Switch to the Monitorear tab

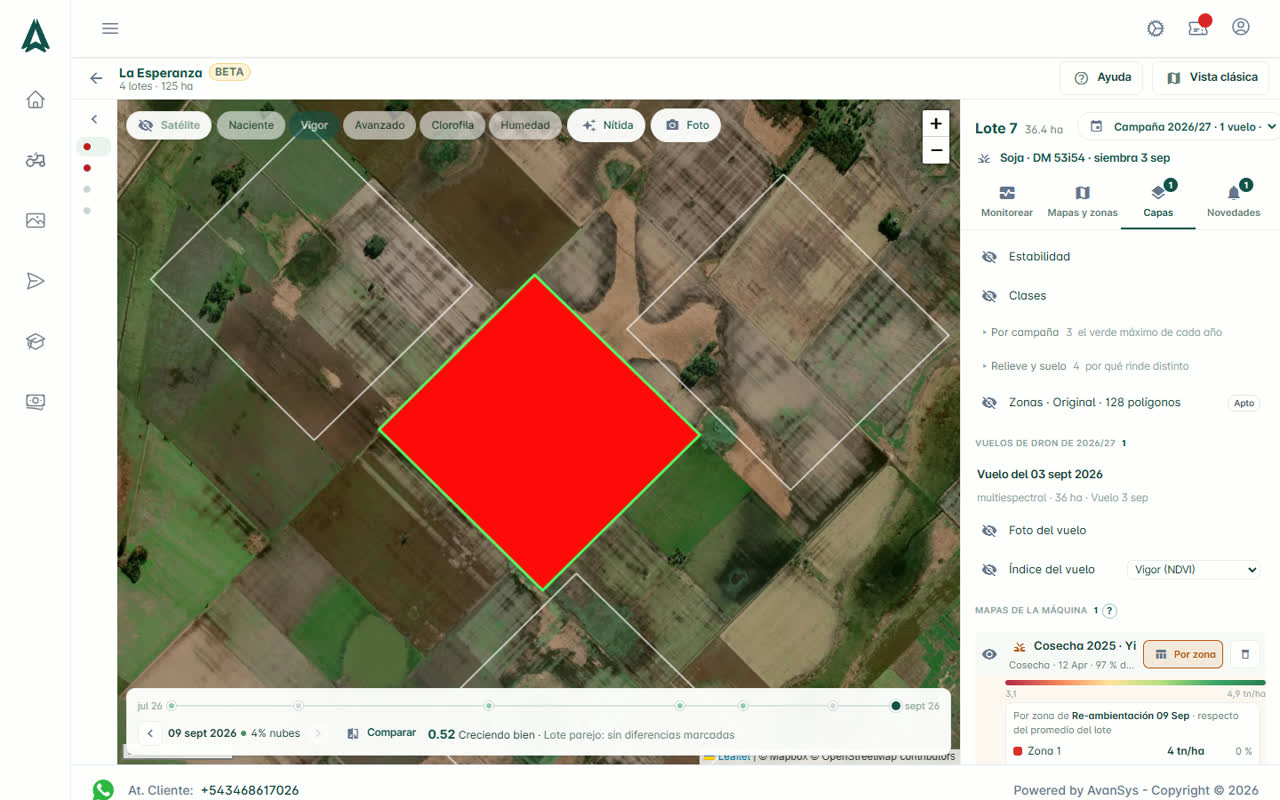click(1007, 201)
